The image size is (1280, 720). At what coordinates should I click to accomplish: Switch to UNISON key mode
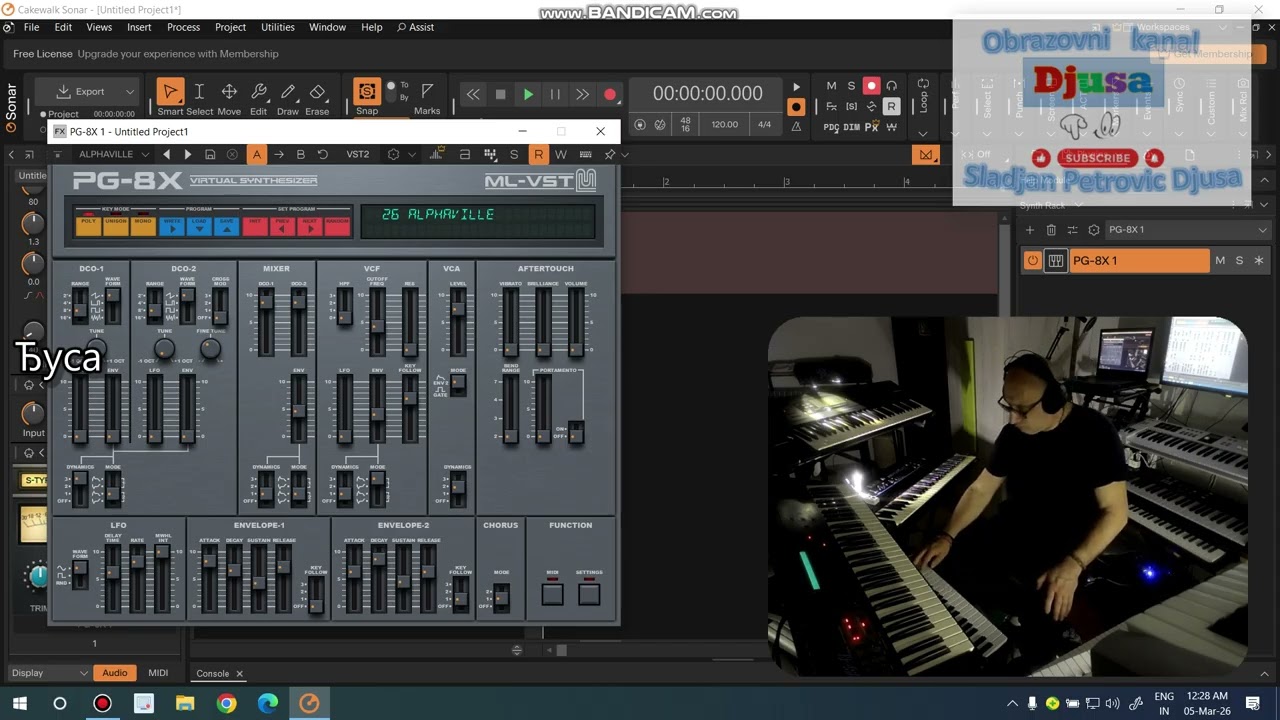[x=116, y=226]
